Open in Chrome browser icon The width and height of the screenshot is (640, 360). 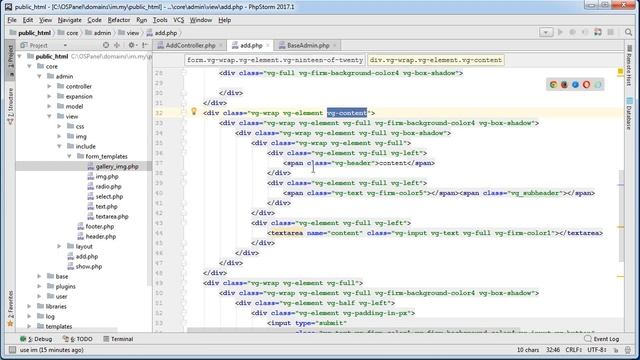553,84
